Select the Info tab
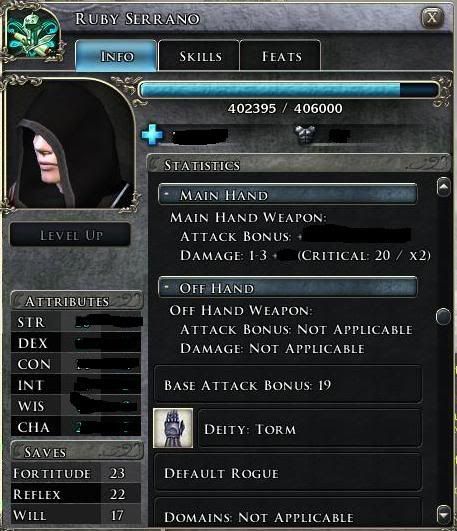457x531 pixels. point(116,56)
